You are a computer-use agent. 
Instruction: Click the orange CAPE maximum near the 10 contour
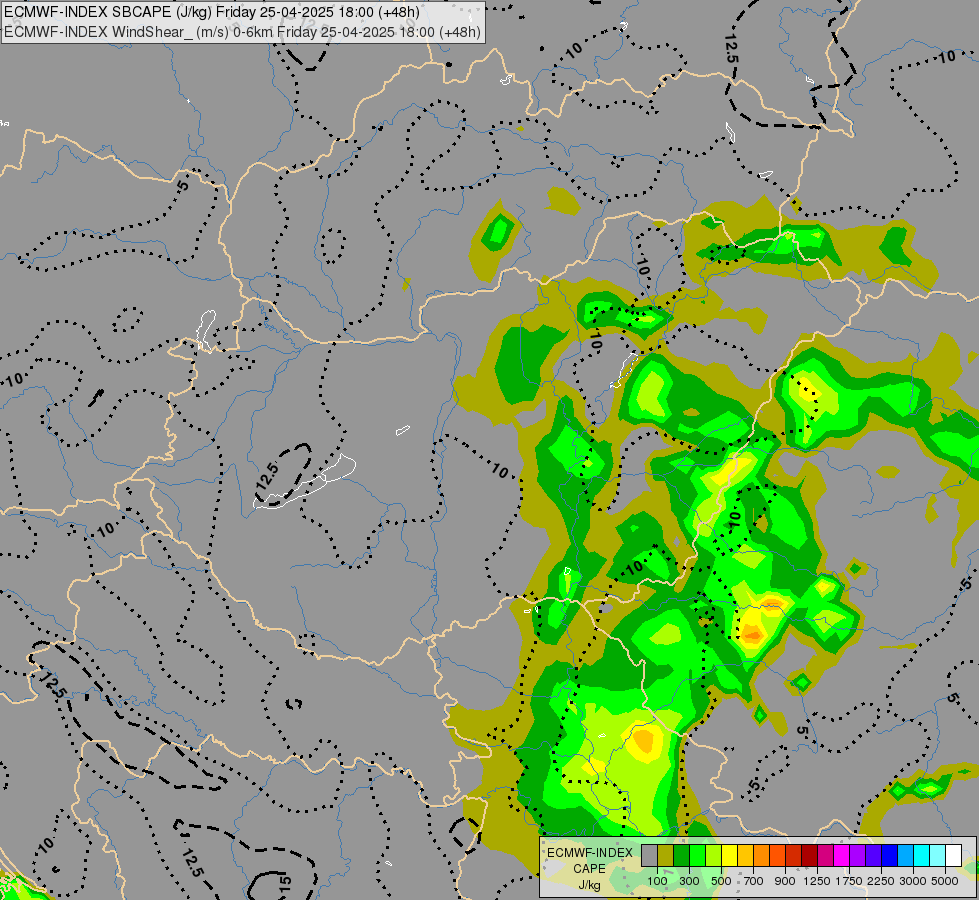[752, 636]
